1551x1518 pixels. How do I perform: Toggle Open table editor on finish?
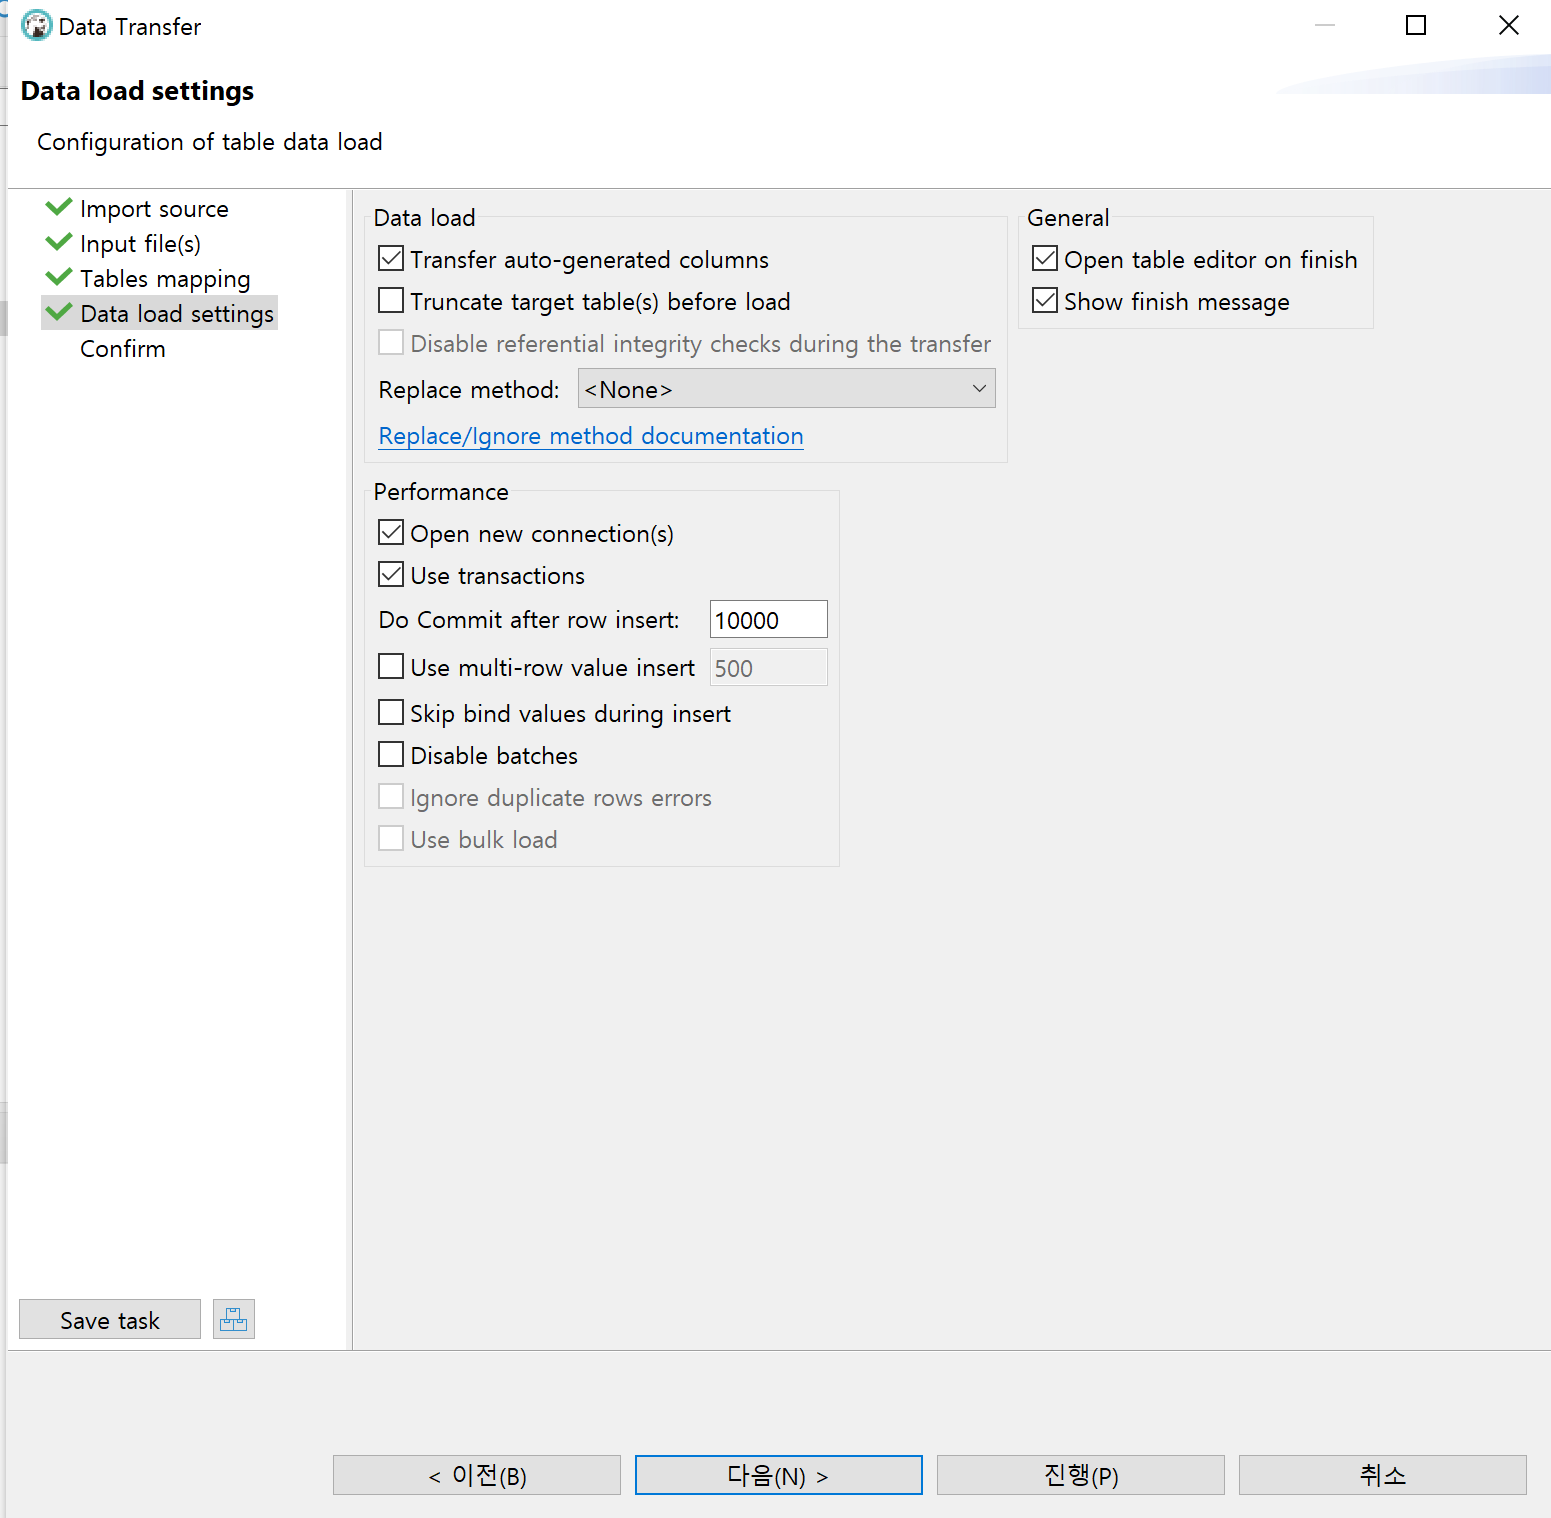[1045, 259]
